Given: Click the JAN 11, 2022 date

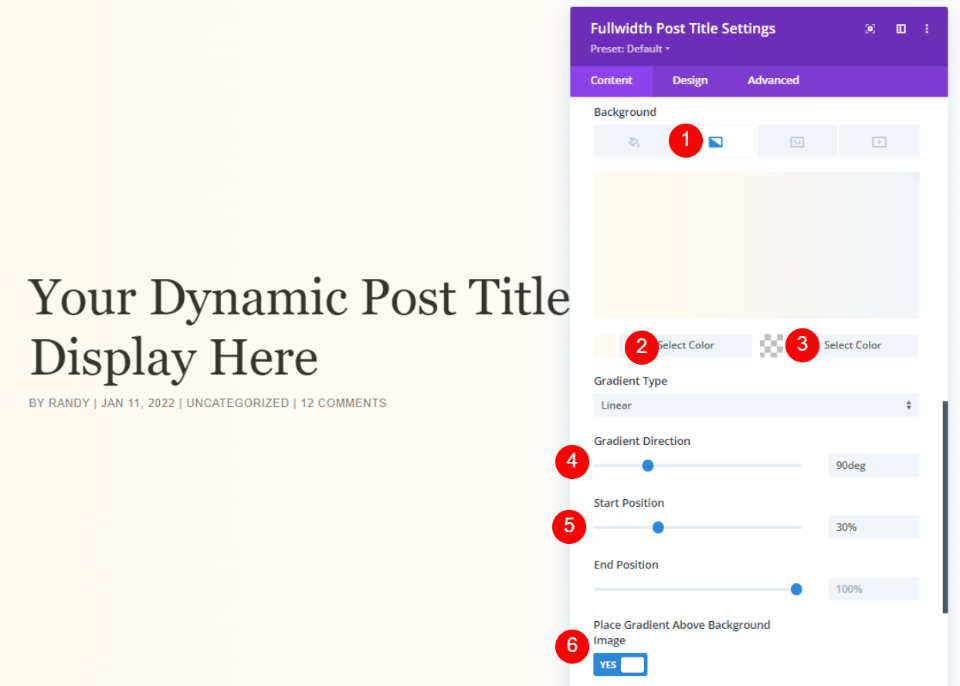Looking at the screenshot, I should (x=138, y=403).
